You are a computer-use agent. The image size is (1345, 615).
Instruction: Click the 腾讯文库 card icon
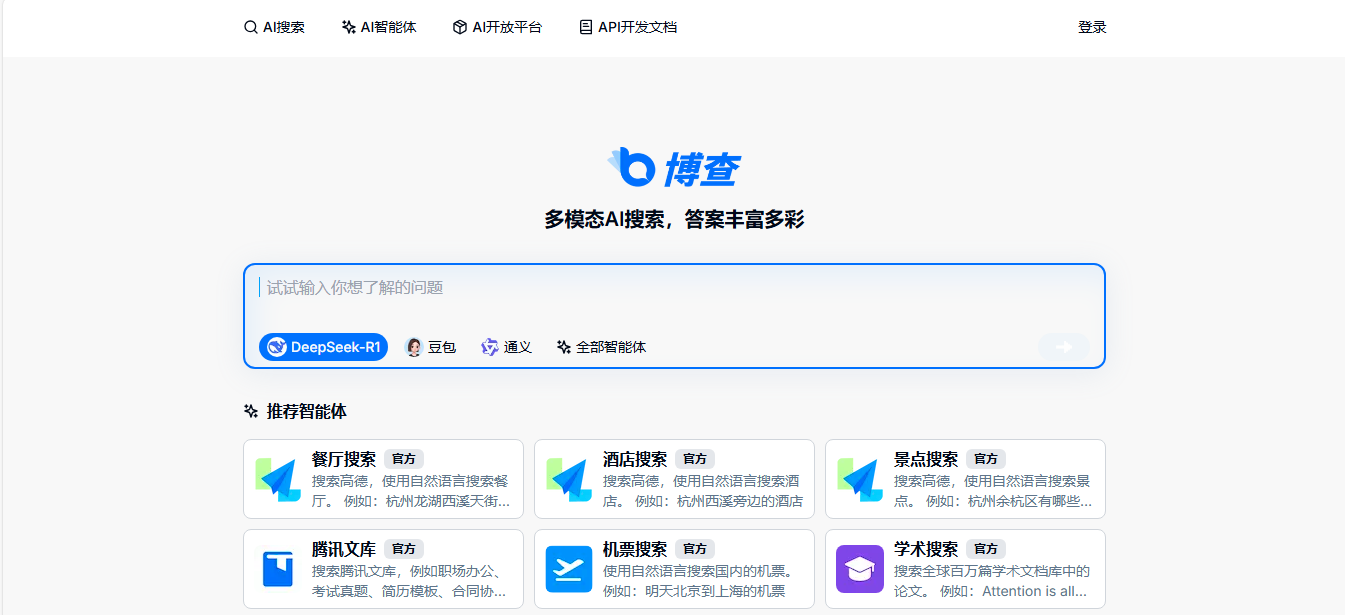278,569
